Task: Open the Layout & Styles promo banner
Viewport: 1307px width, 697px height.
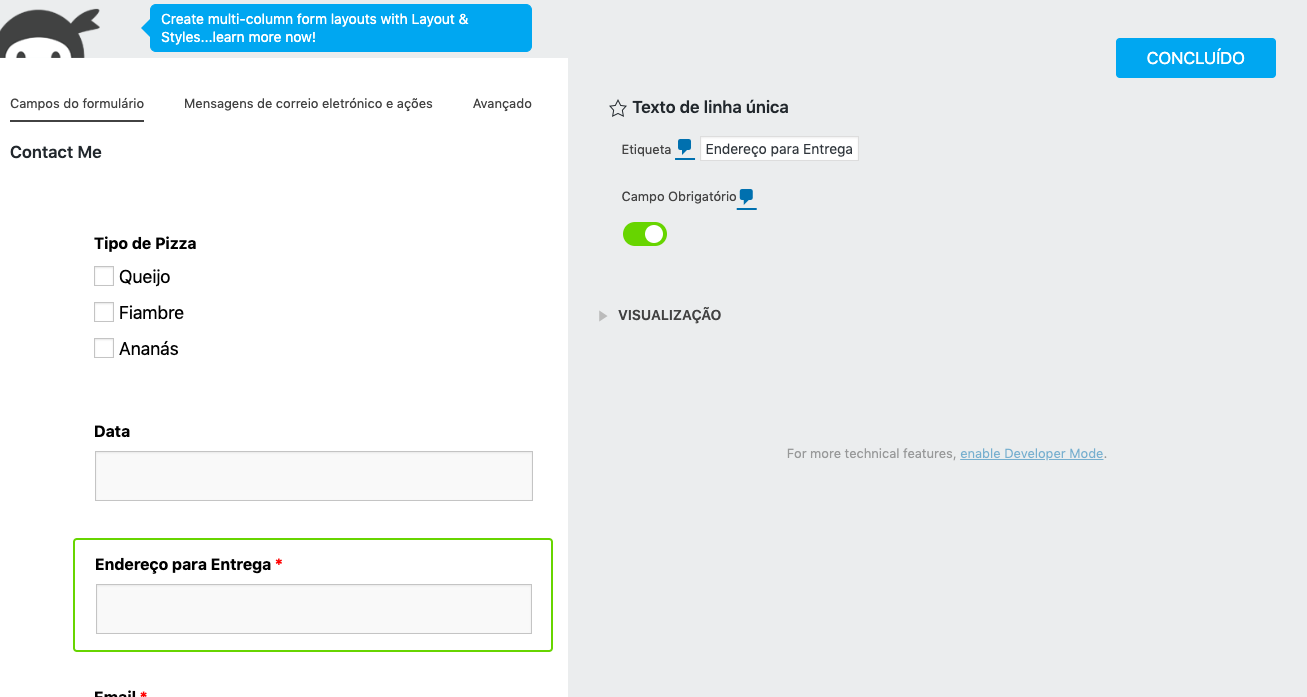Action: click(x=341, y=28)
